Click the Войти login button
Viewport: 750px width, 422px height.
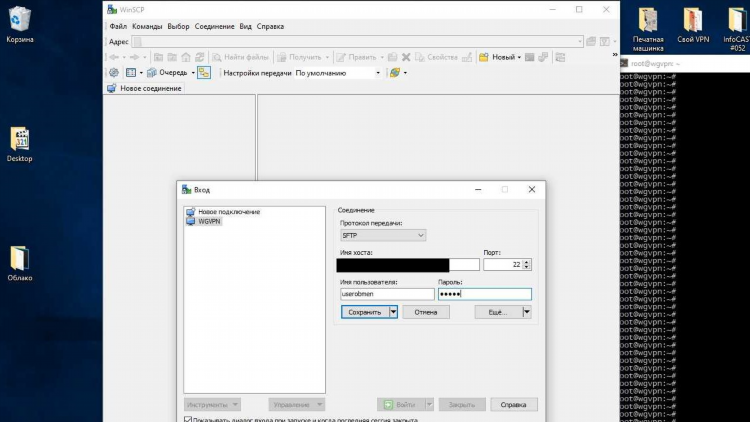[x=401, y=405]
